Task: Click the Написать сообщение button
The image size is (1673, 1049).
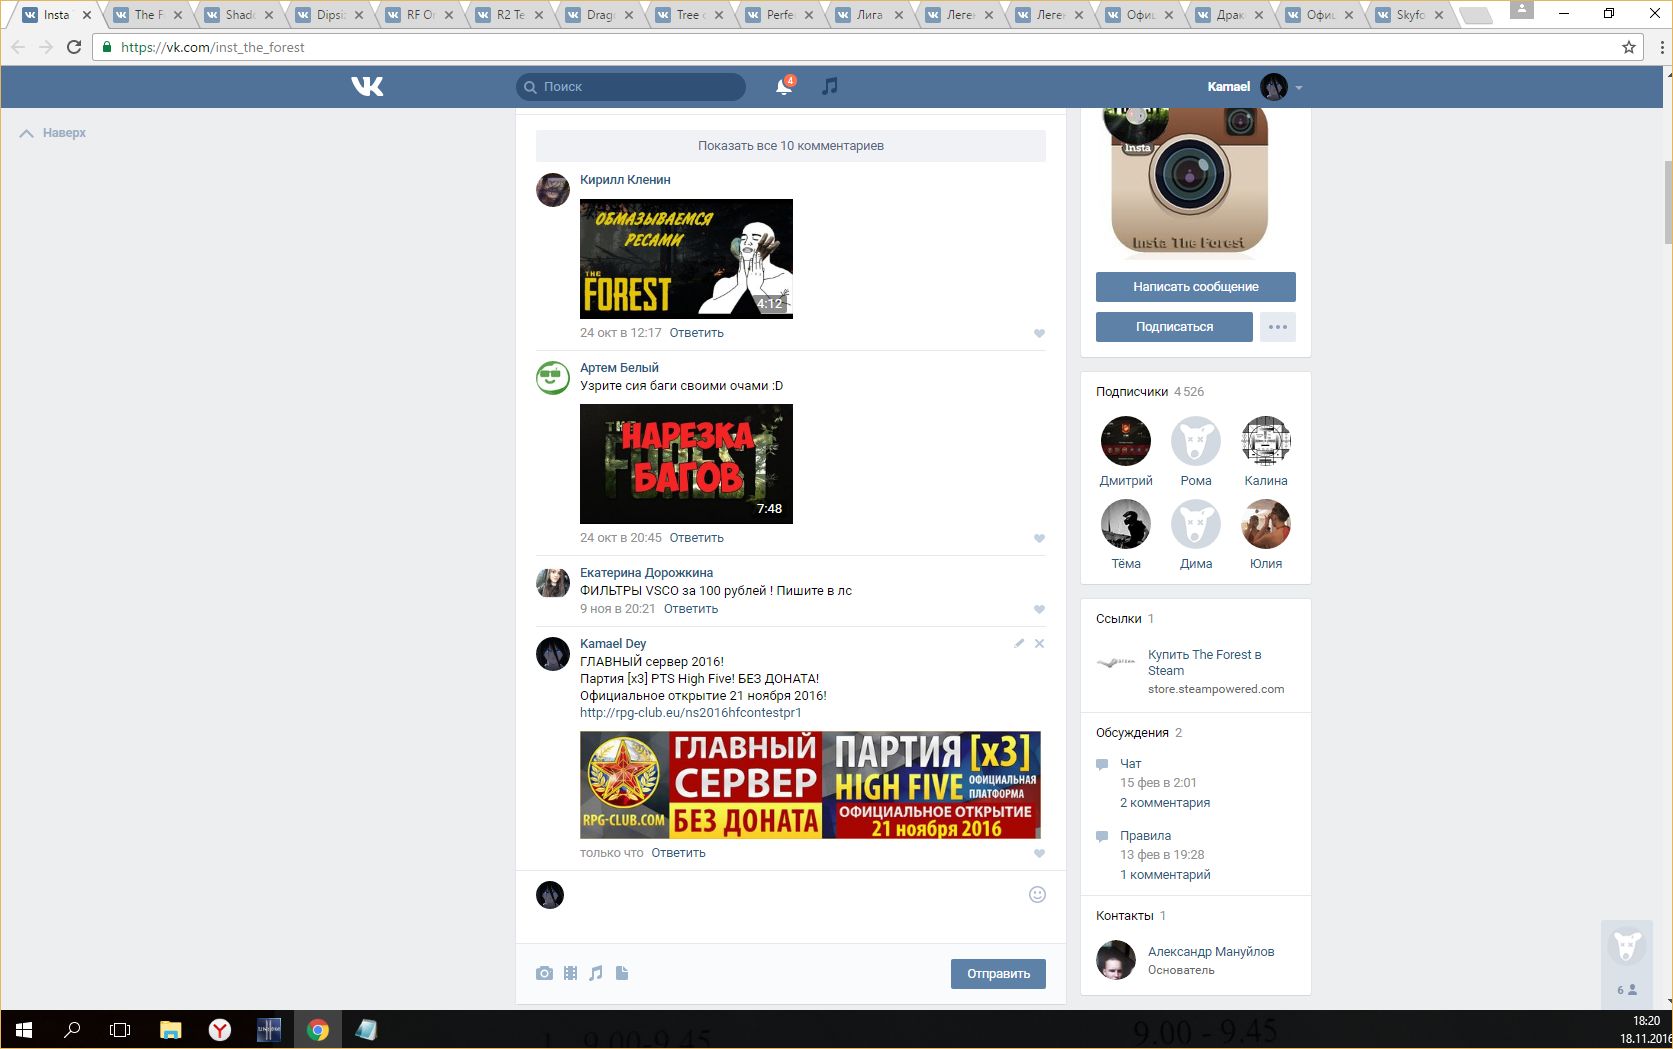Action: (1196, 287)
